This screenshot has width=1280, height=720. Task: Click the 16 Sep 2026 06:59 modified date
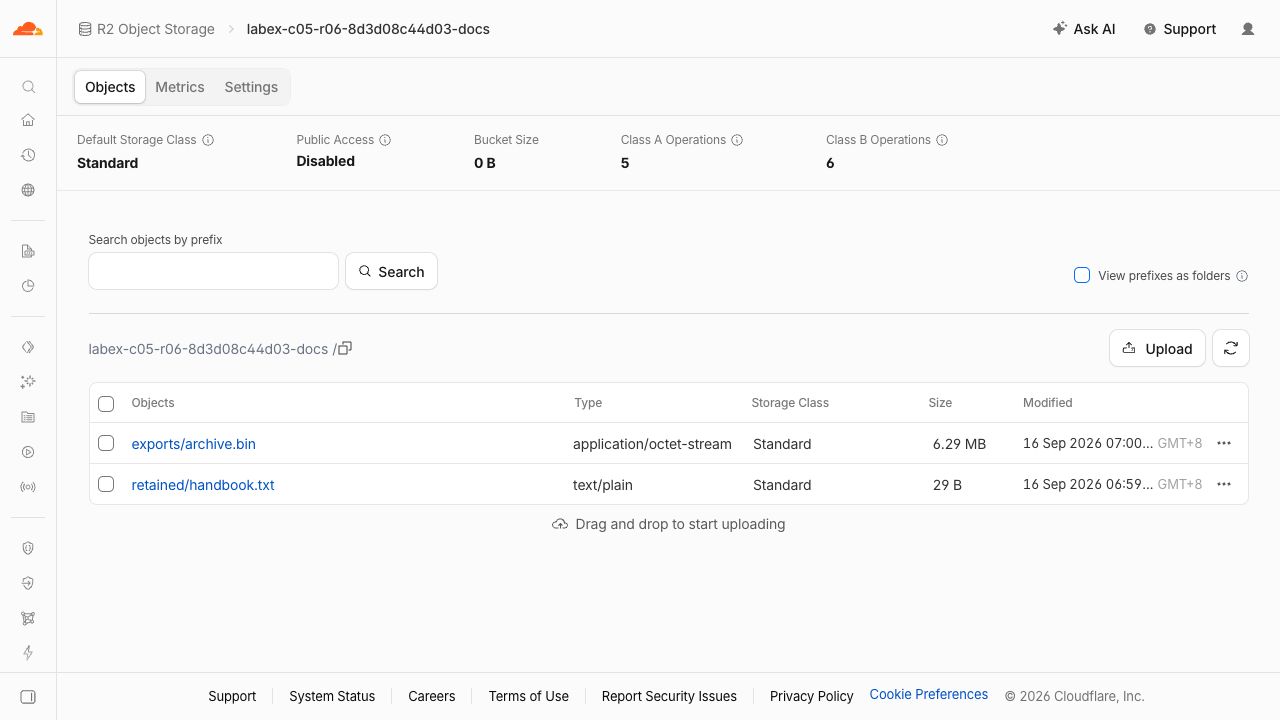(1088, 484)
